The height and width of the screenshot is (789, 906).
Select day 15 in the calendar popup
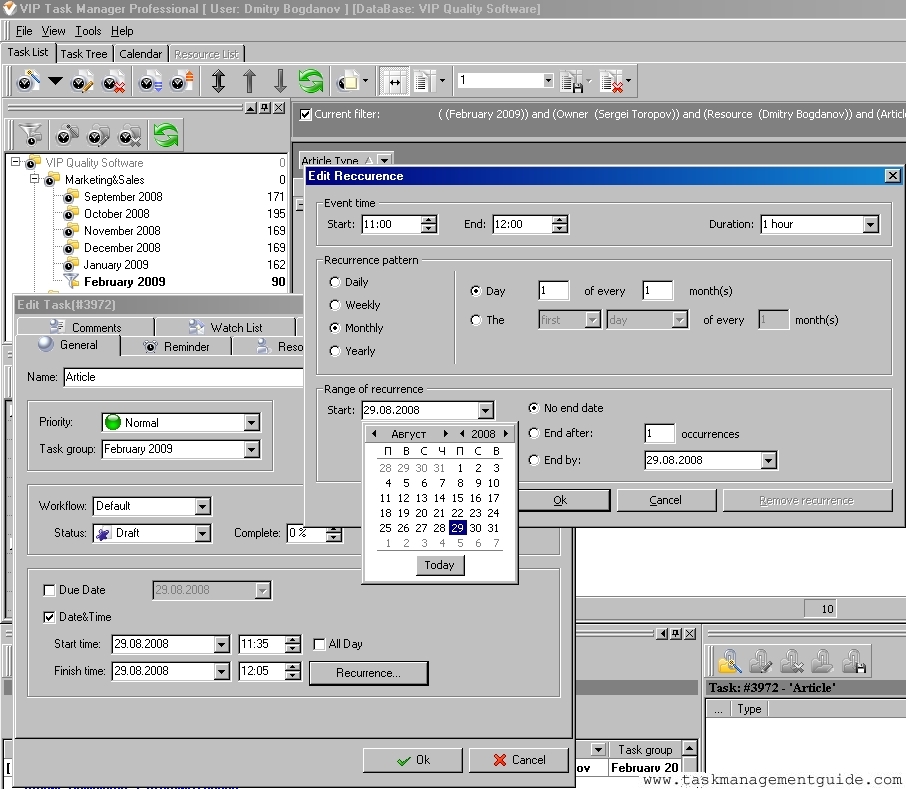pos(458,498)
